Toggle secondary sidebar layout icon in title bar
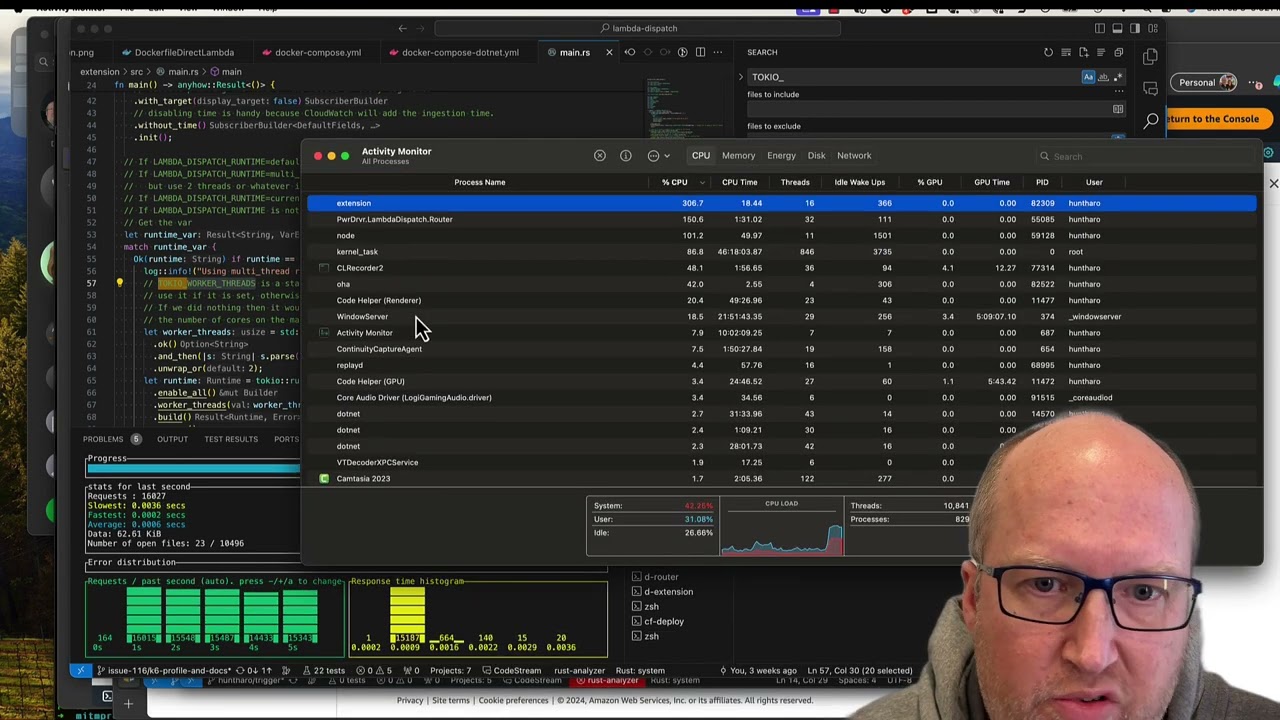Screen dimensions: 1280x720 pos(1135,28)
